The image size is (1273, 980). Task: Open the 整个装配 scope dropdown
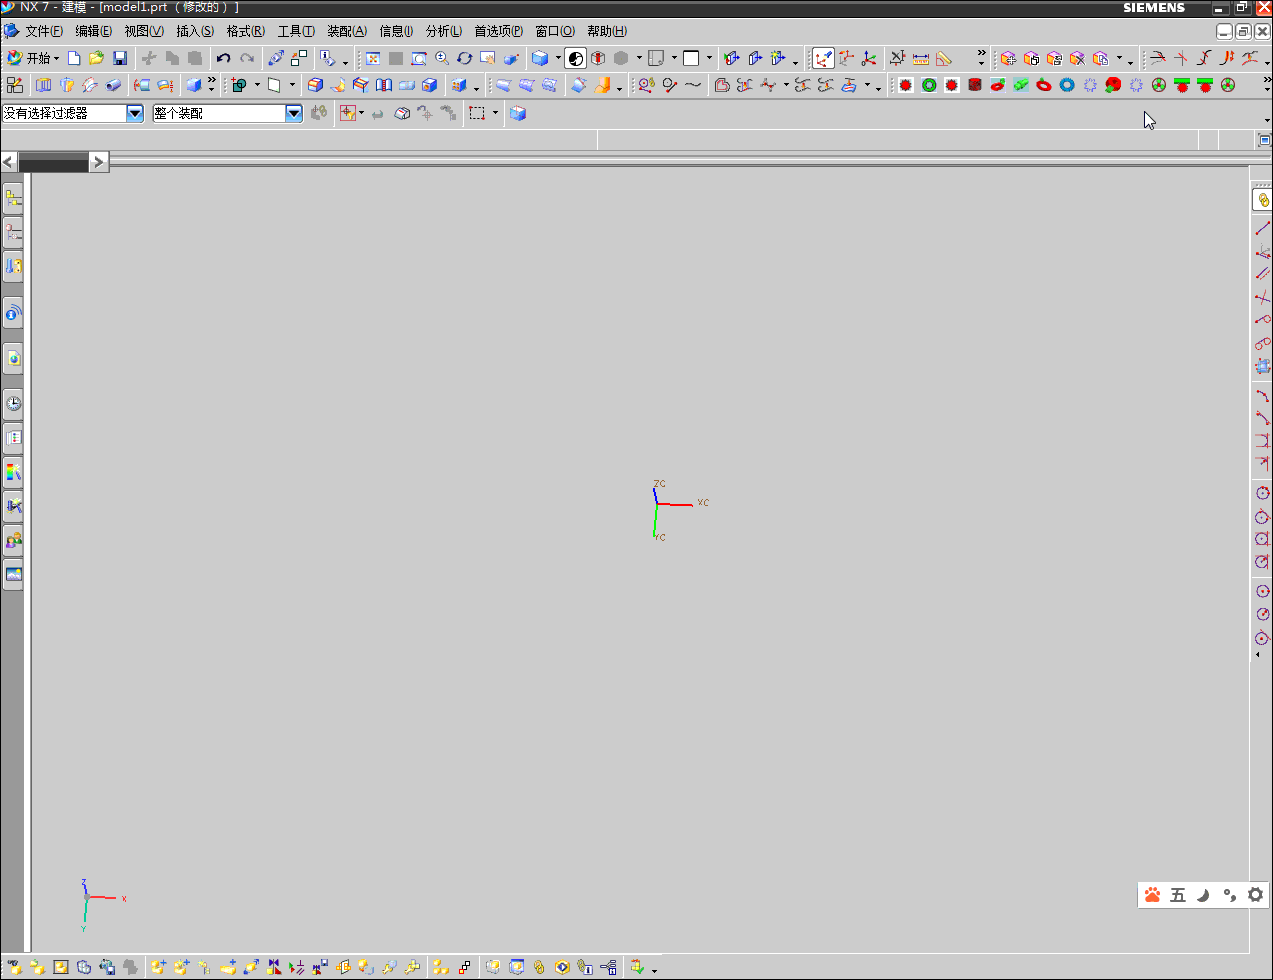tap(294, 113)
